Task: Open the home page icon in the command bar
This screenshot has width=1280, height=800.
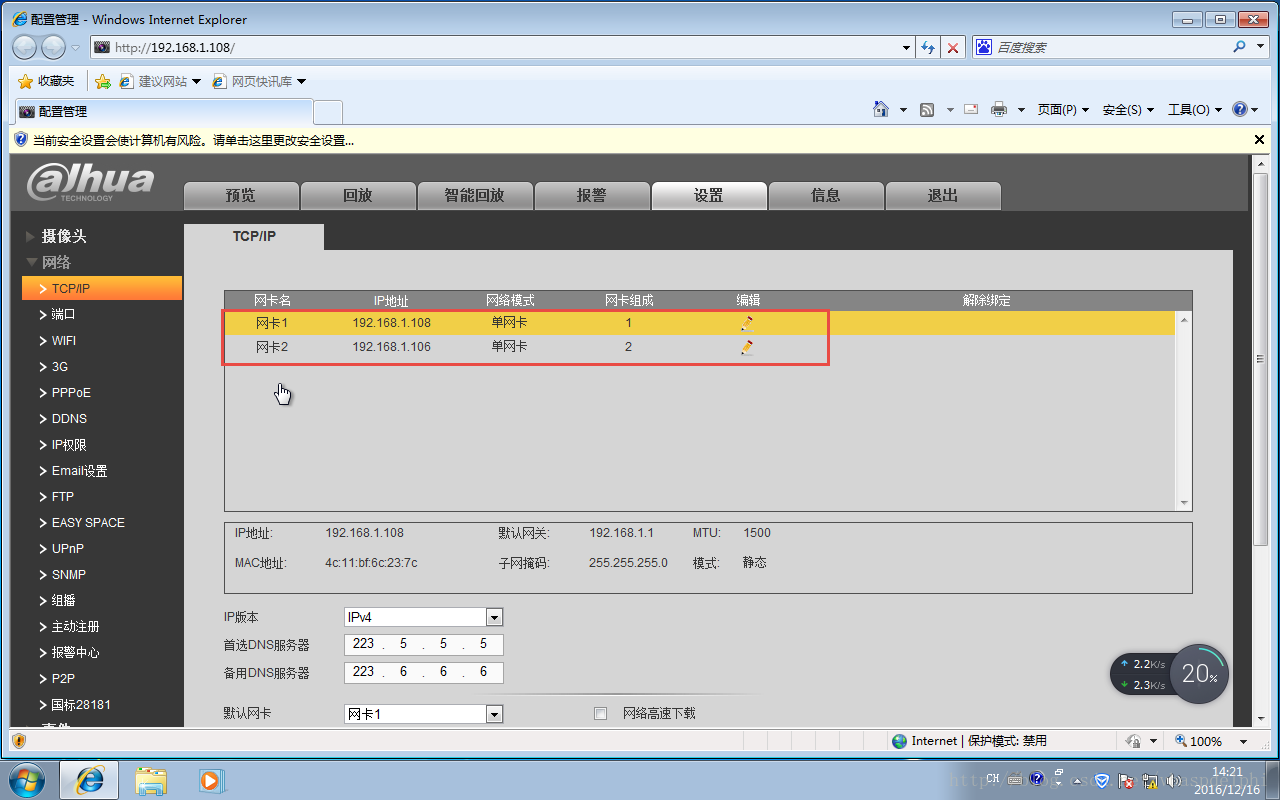Action: 881,109
